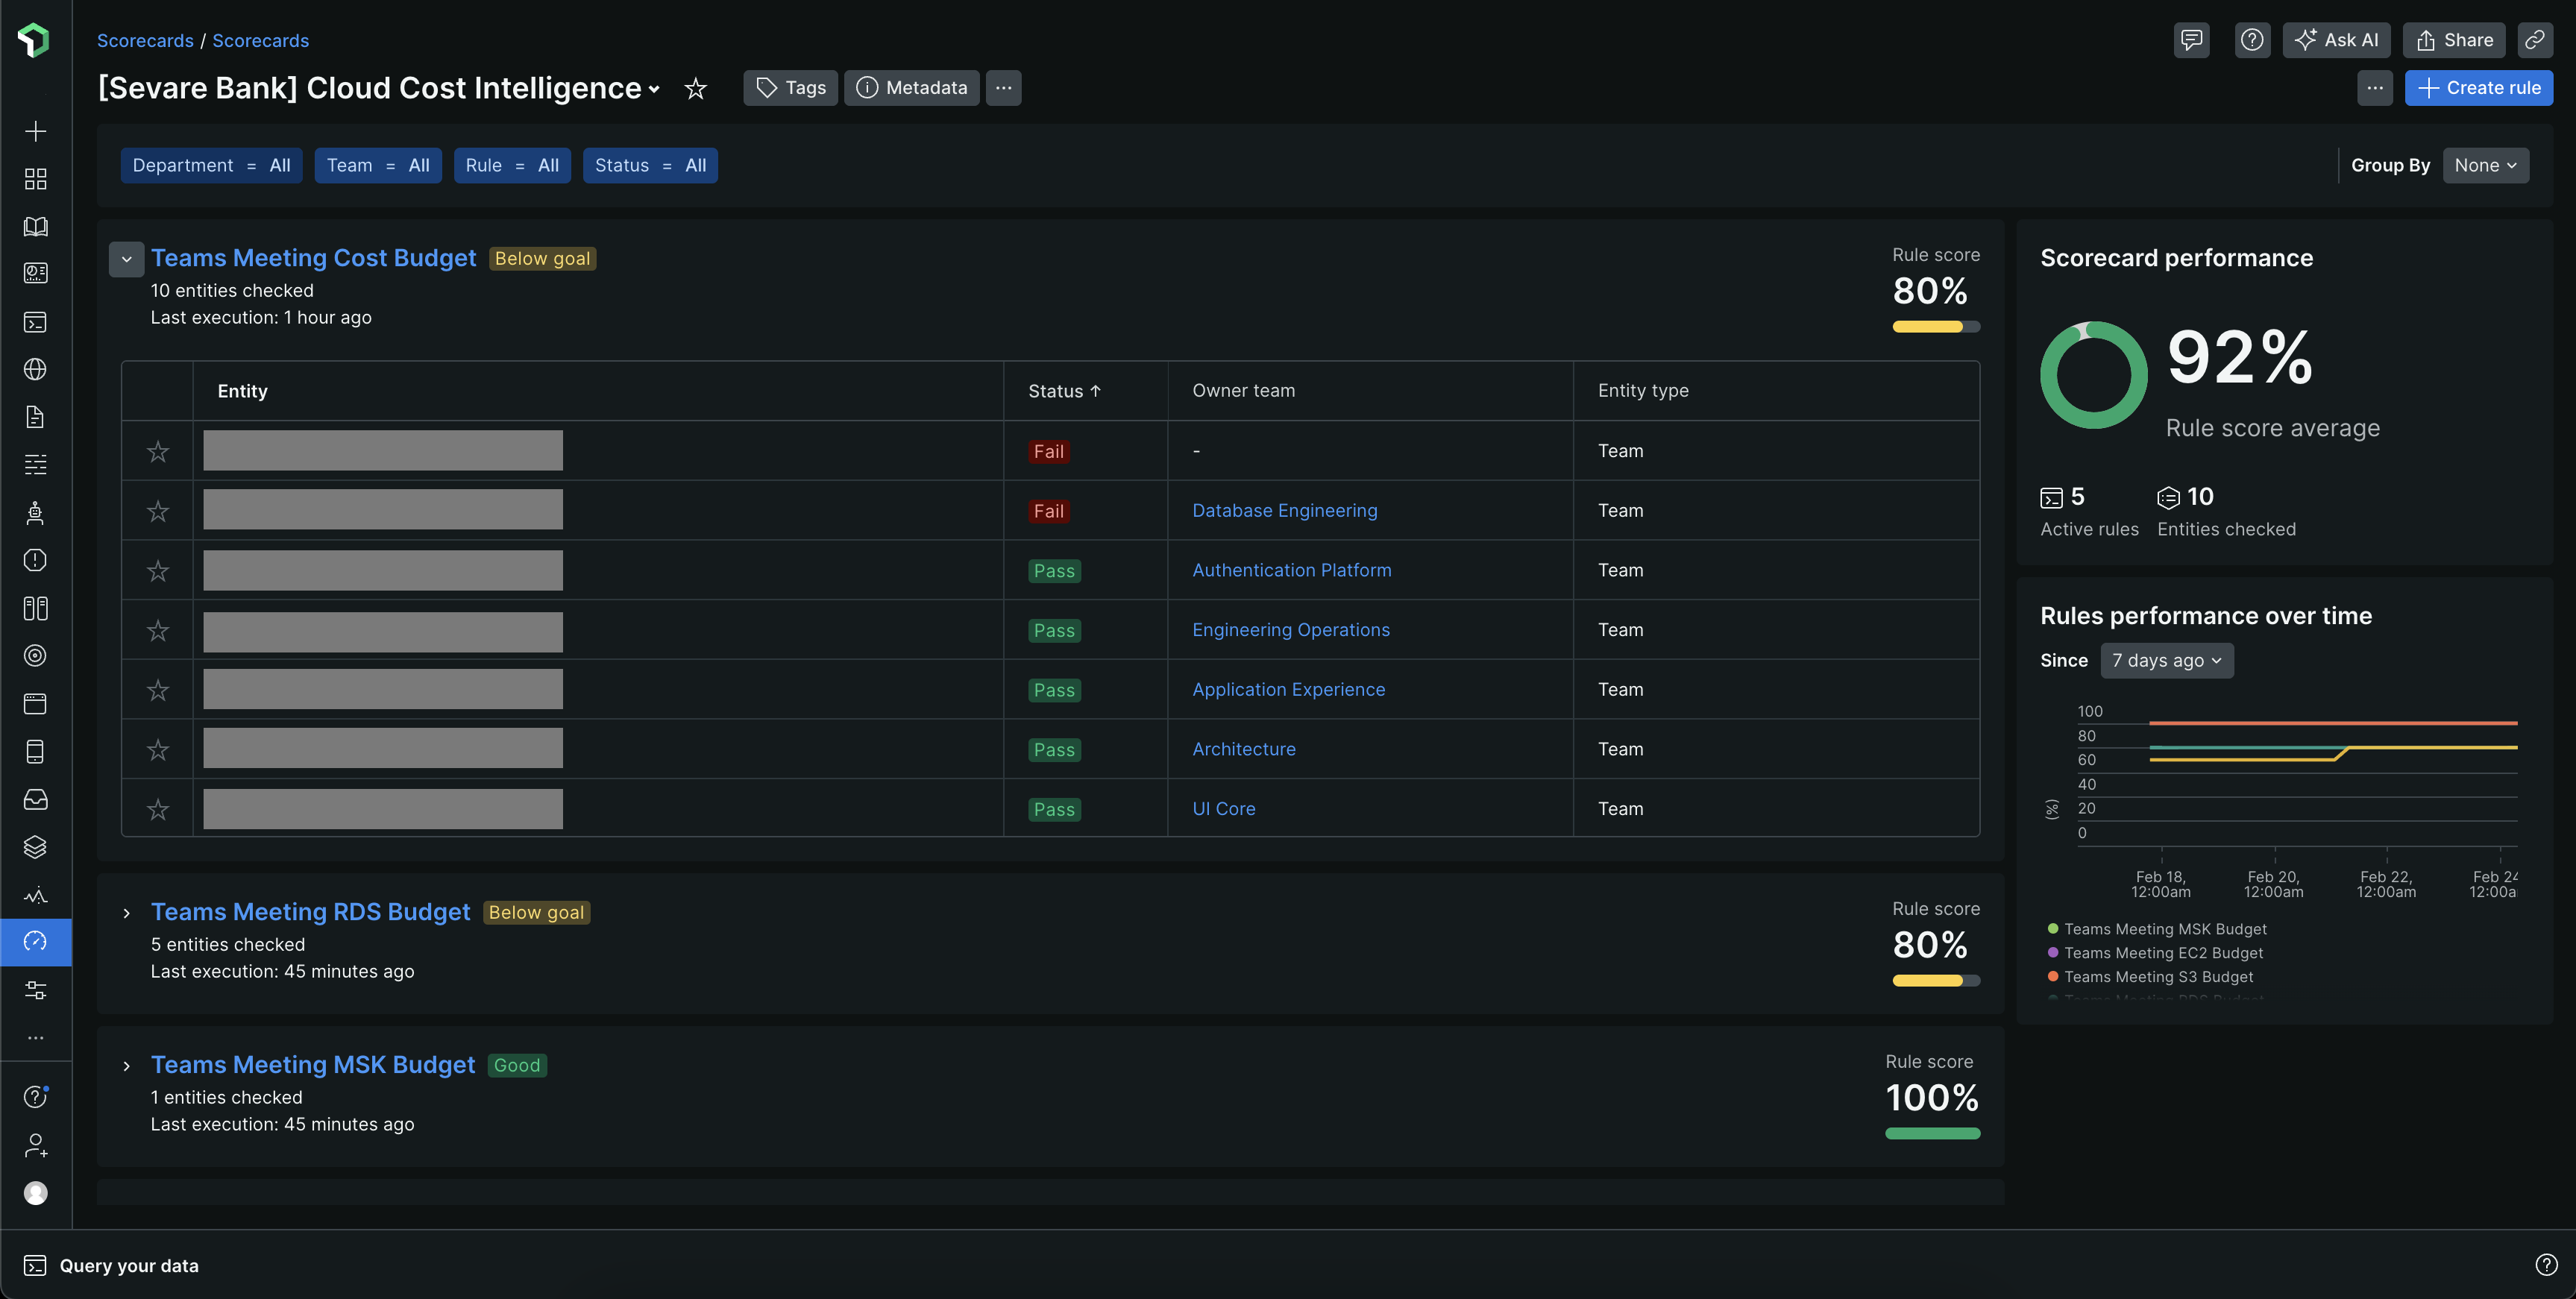The image size is (2576, 1299).
Task: Open the alerts exclamation icon in sidebar
Action: [x=35, y=560]
